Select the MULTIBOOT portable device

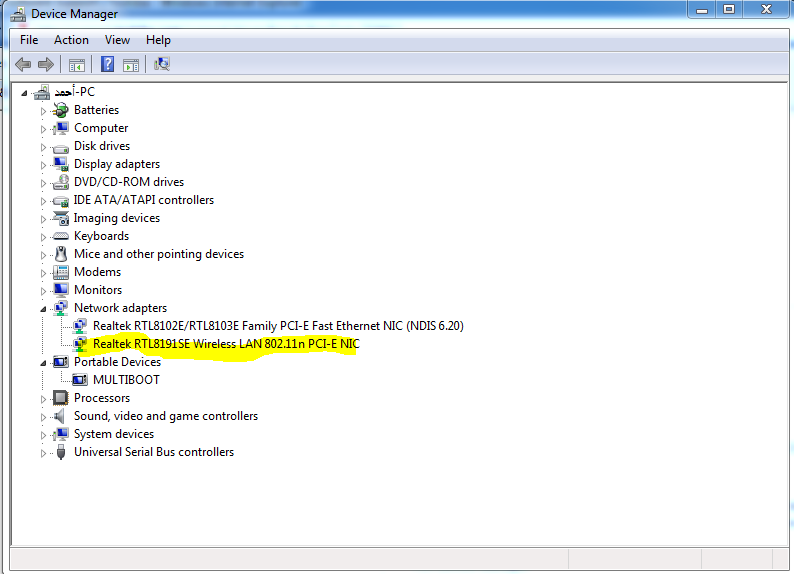point(126,380)
